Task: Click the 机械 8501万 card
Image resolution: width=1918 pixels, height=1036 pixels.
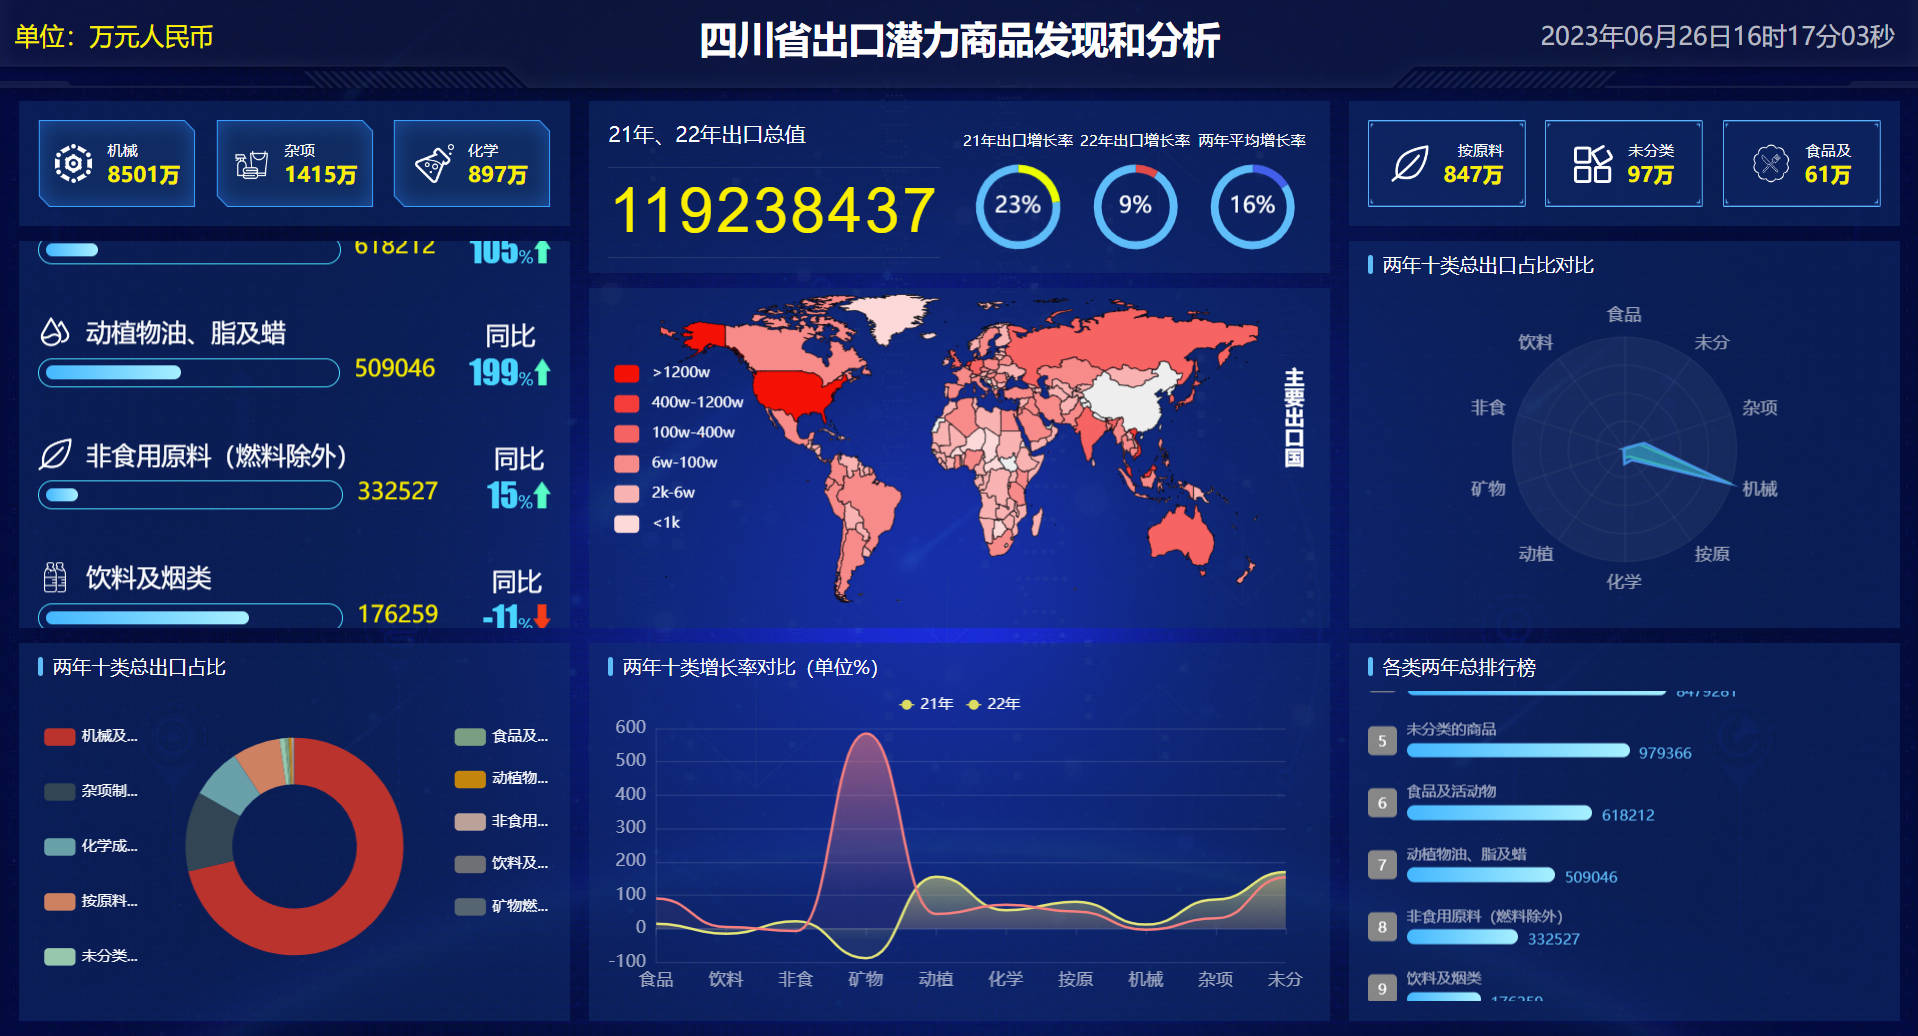Action: pyautogui.click(x=117, y=163)
